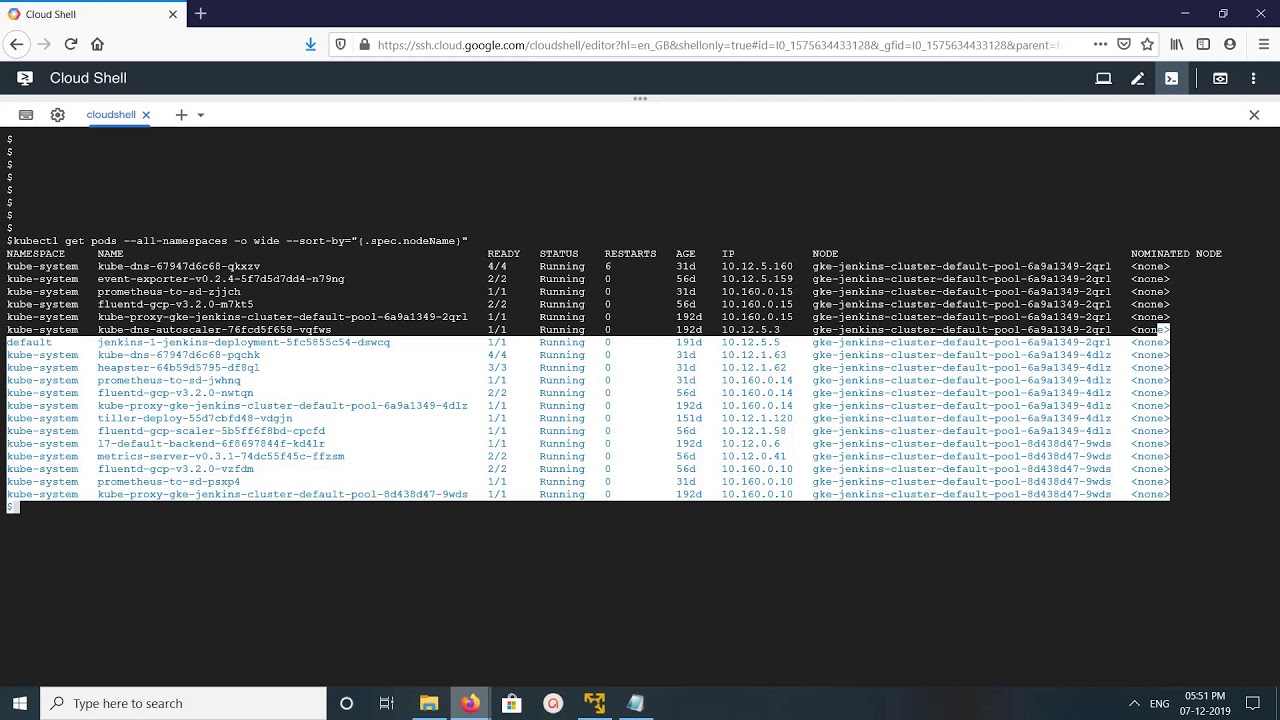This screenshot has height=720, width=1280.
Task: Show Firefox downloads panel
Action: (310, 44)
